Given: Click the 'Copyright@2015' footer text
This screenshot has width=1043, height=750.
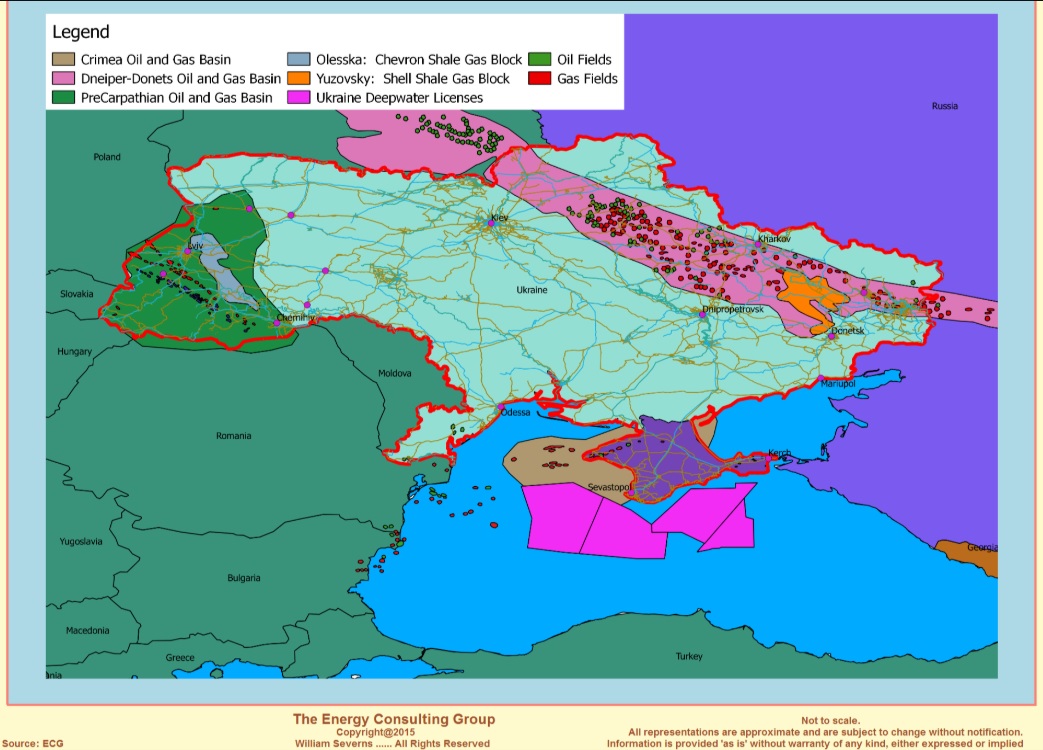Looking at the screenshot, I should tap(375, 732).
